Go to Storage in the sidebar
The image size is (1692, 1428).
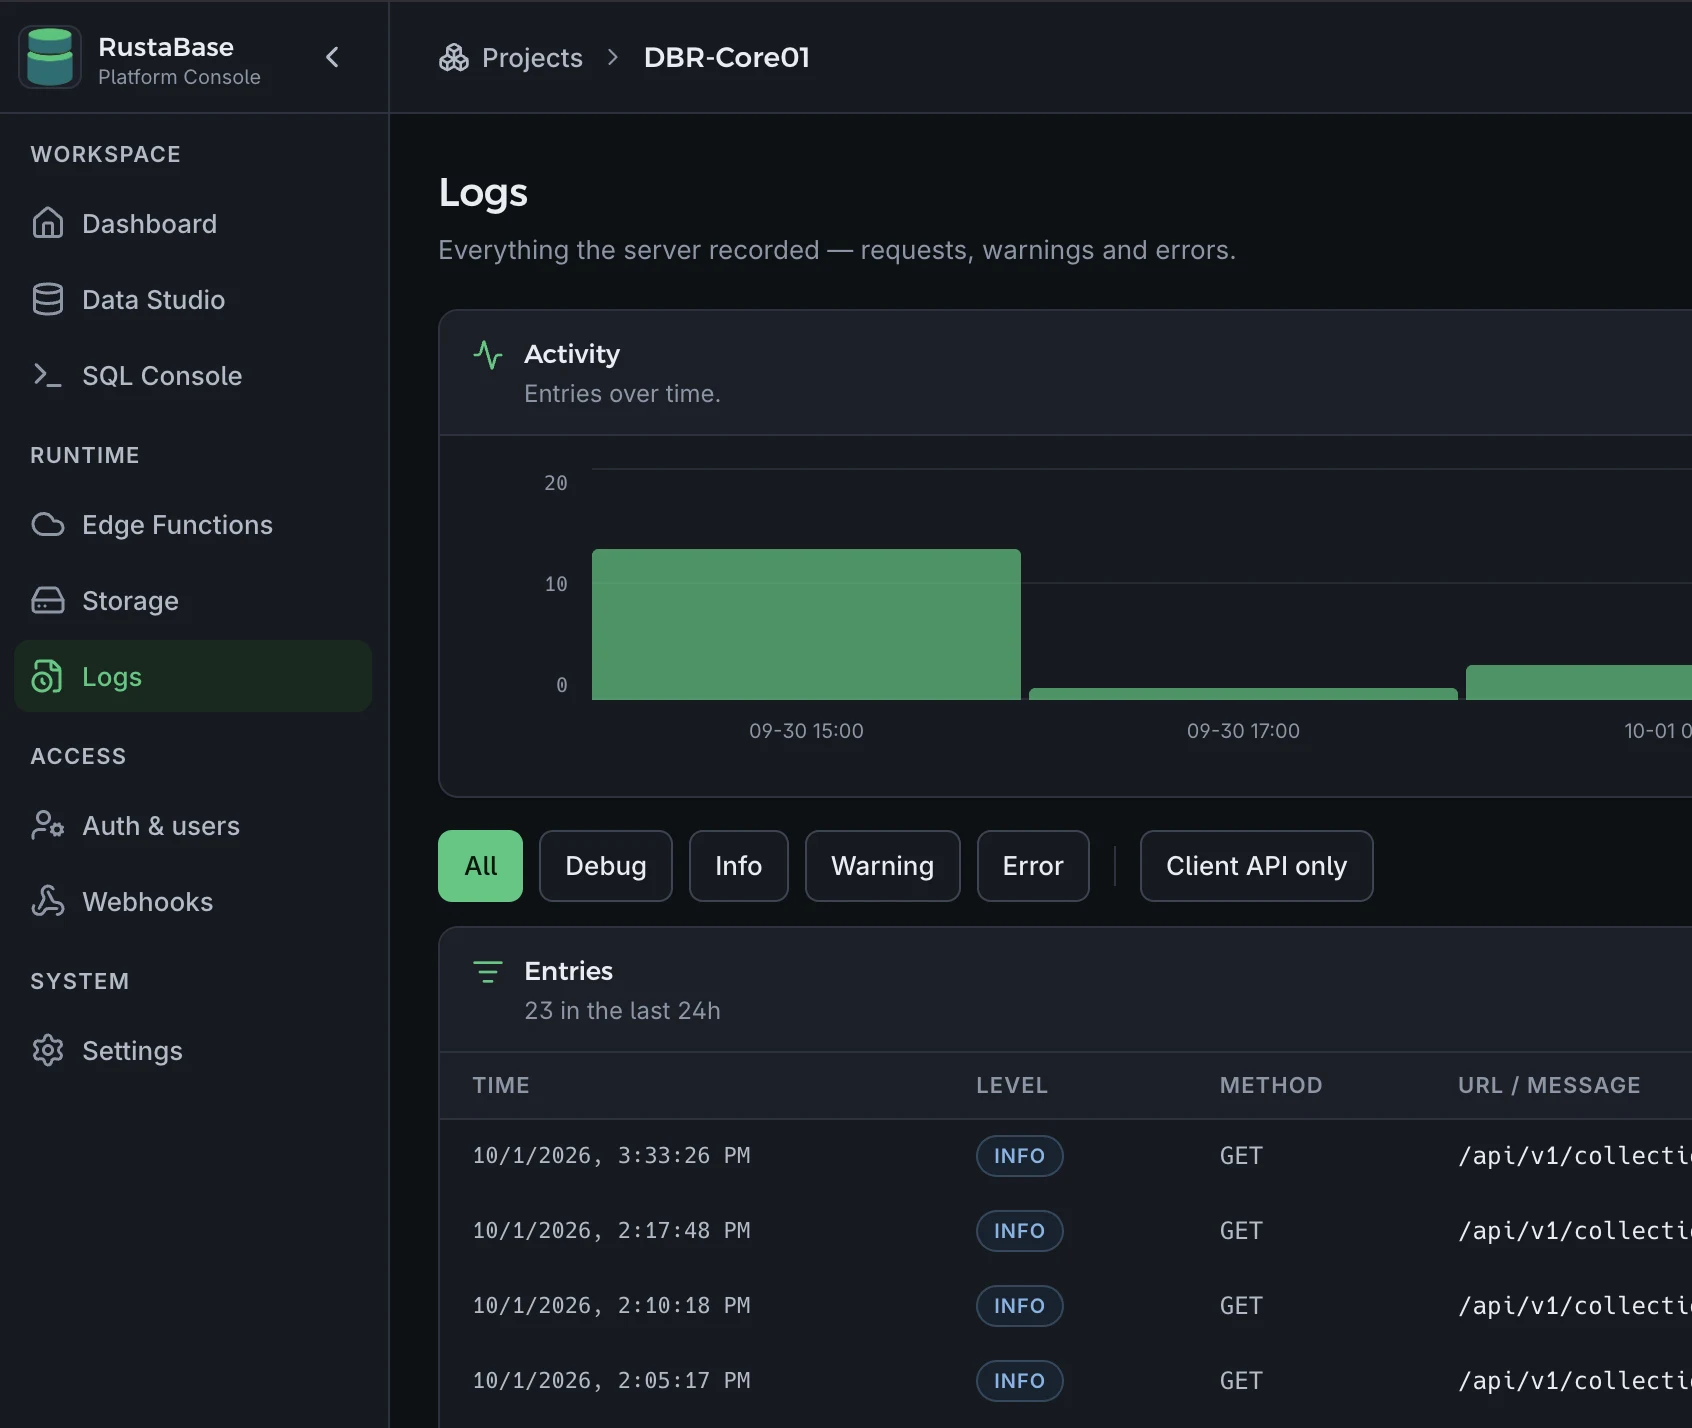(x=193, y=600)
